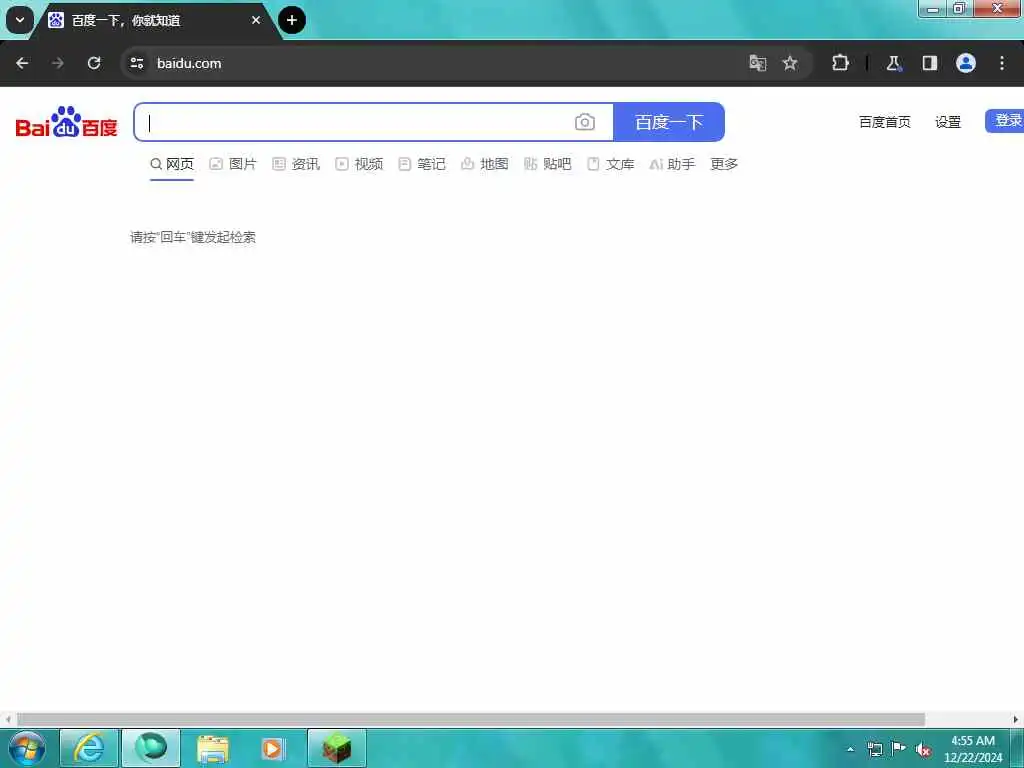Open the tab search dropdown arrow
The image size is (1024, 768).
20,20
